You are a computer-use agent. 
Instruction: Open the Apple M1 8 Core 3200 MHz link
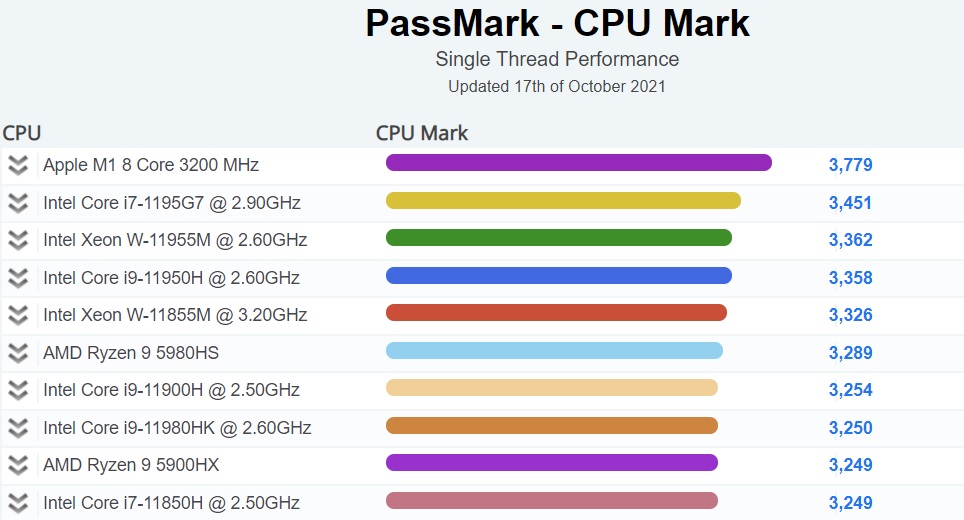coord(151,165)
